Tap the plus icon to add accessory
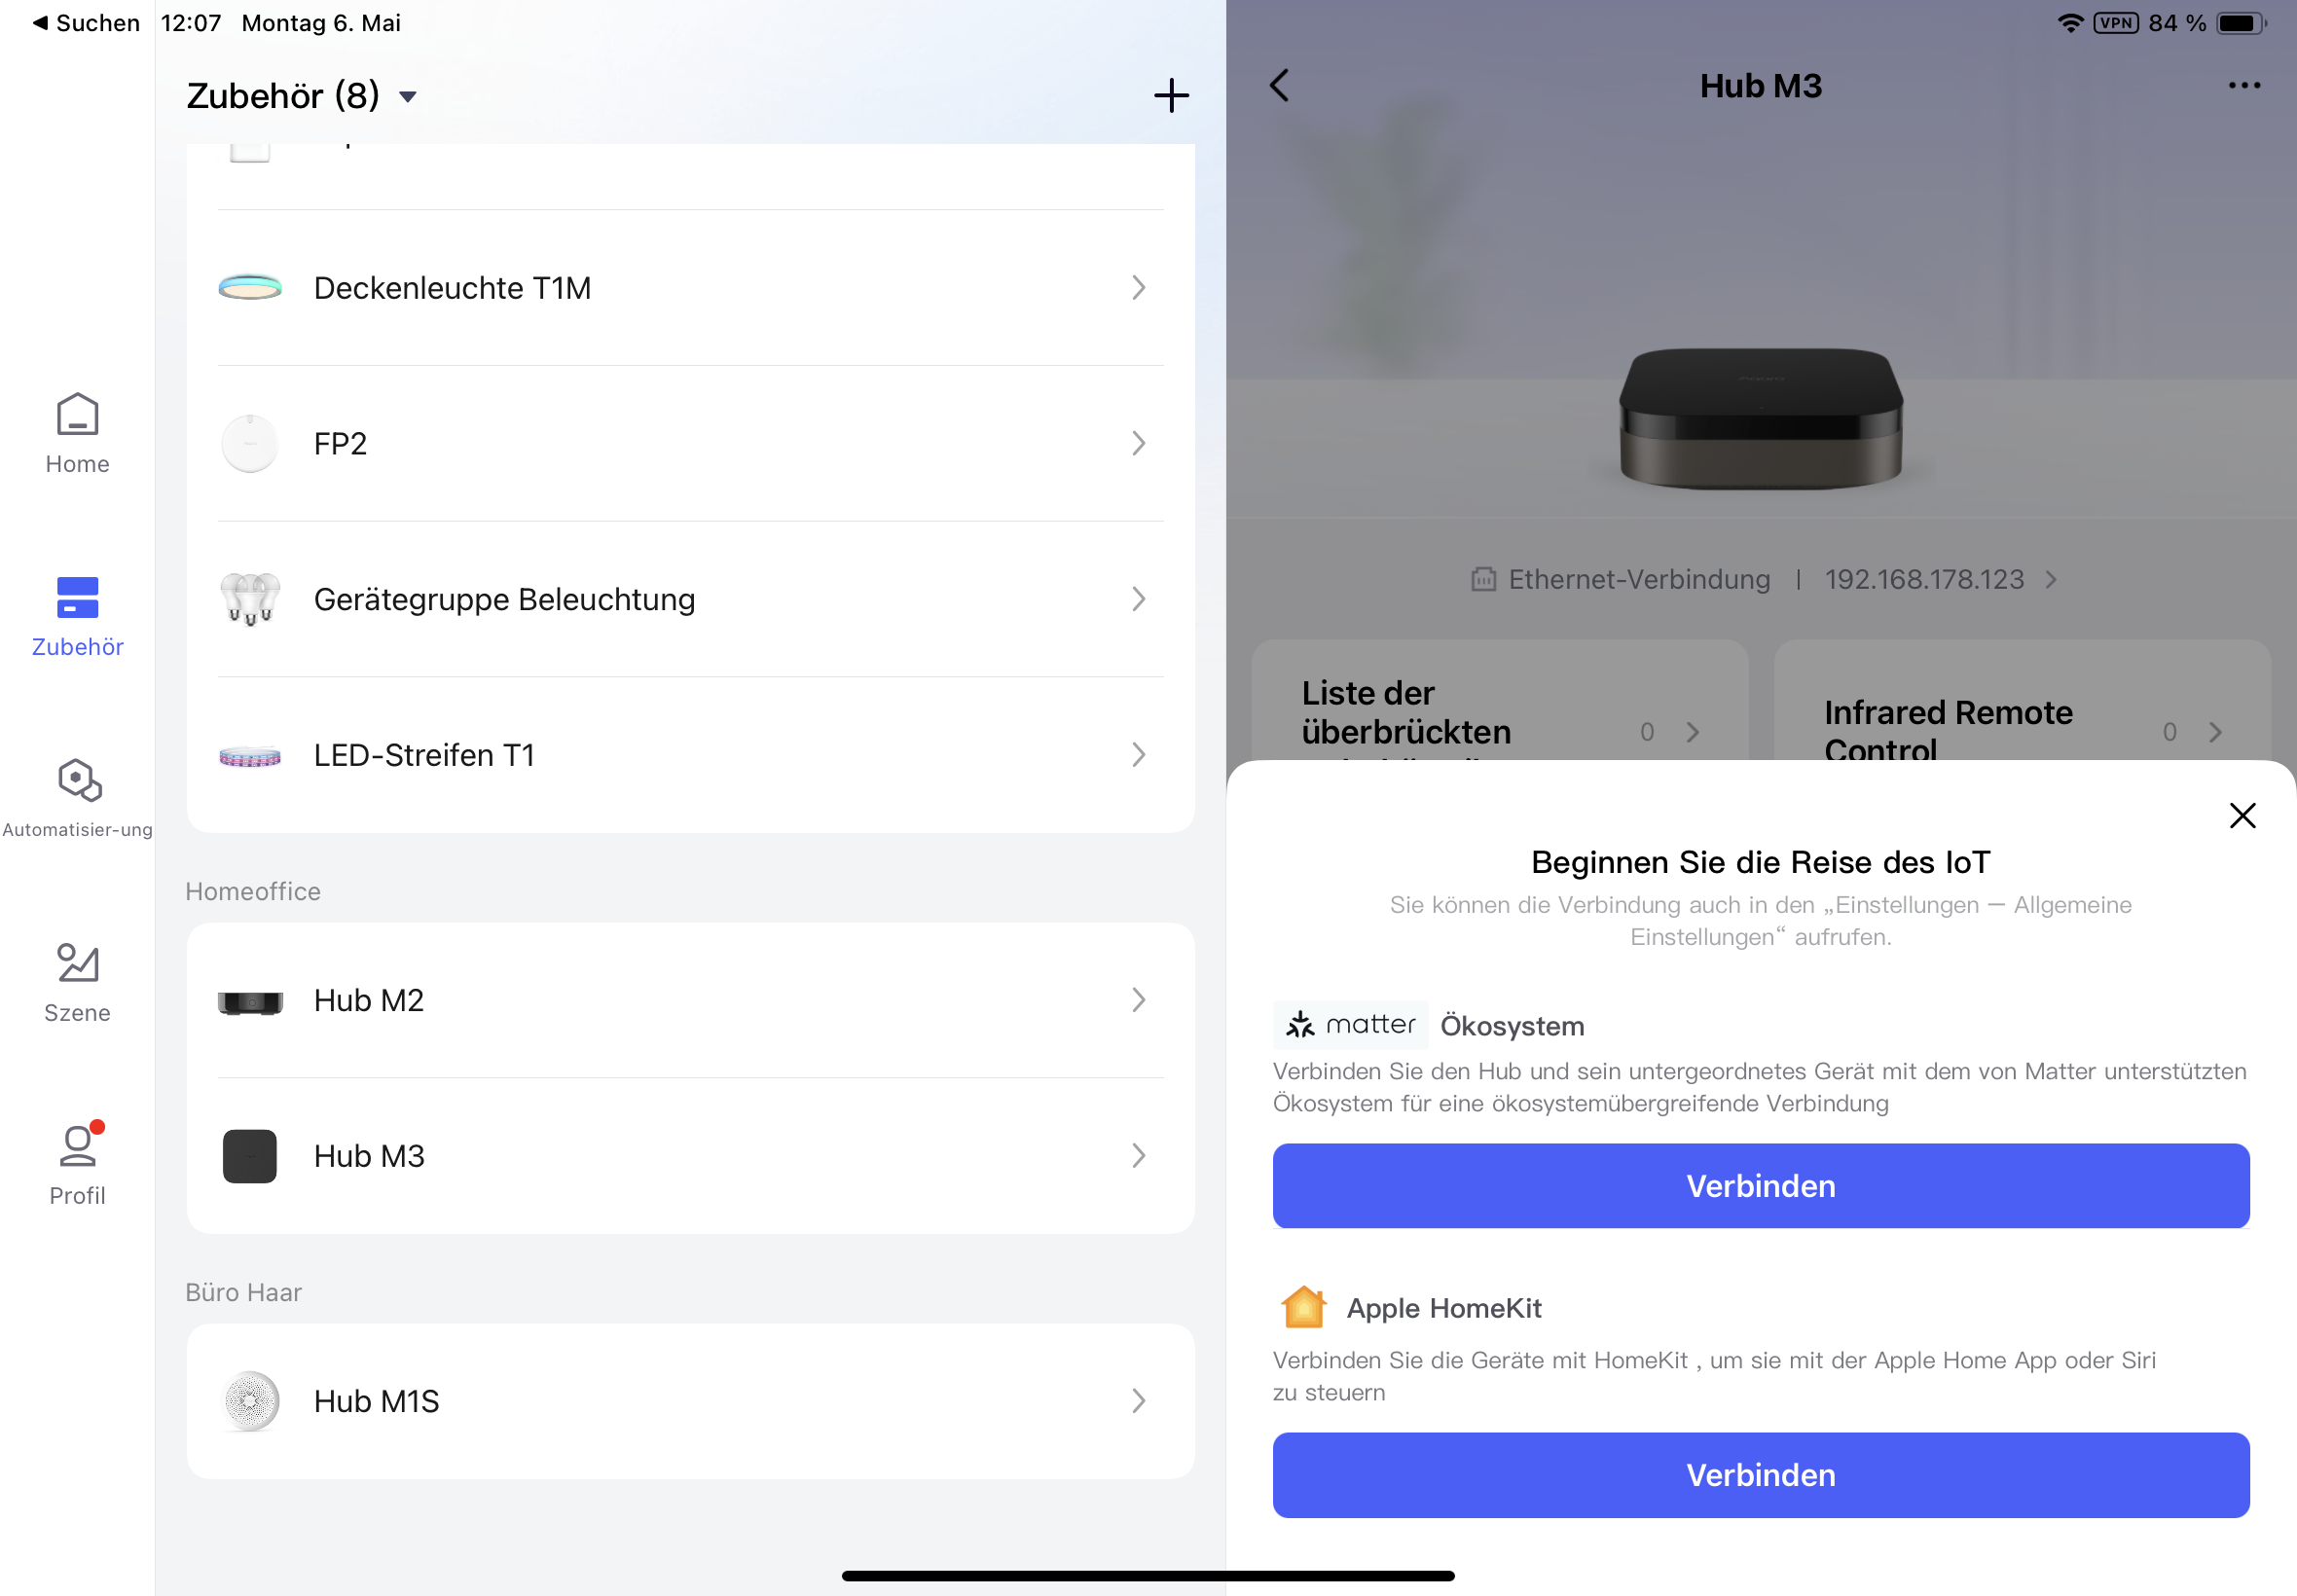Screen dimensions: 2297x1596 tap(1170, 96)
